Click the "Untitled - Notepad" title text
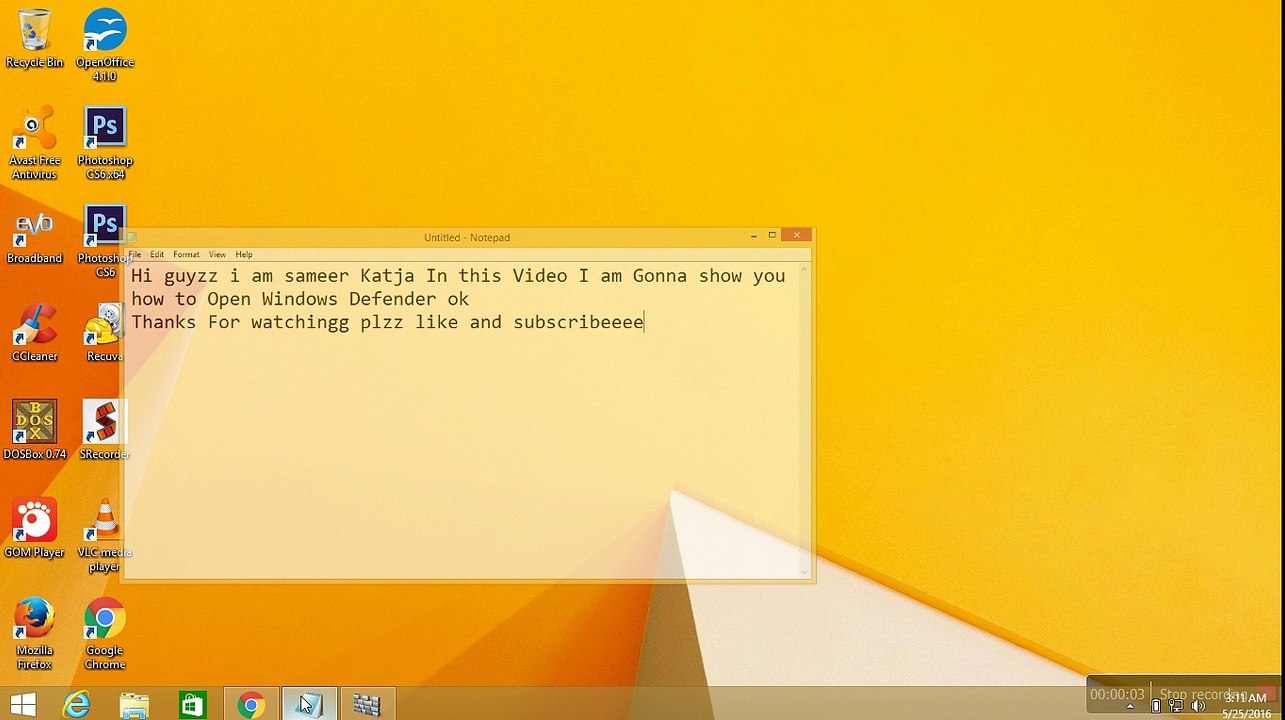 pyautogui.click(x=467, y=237)
